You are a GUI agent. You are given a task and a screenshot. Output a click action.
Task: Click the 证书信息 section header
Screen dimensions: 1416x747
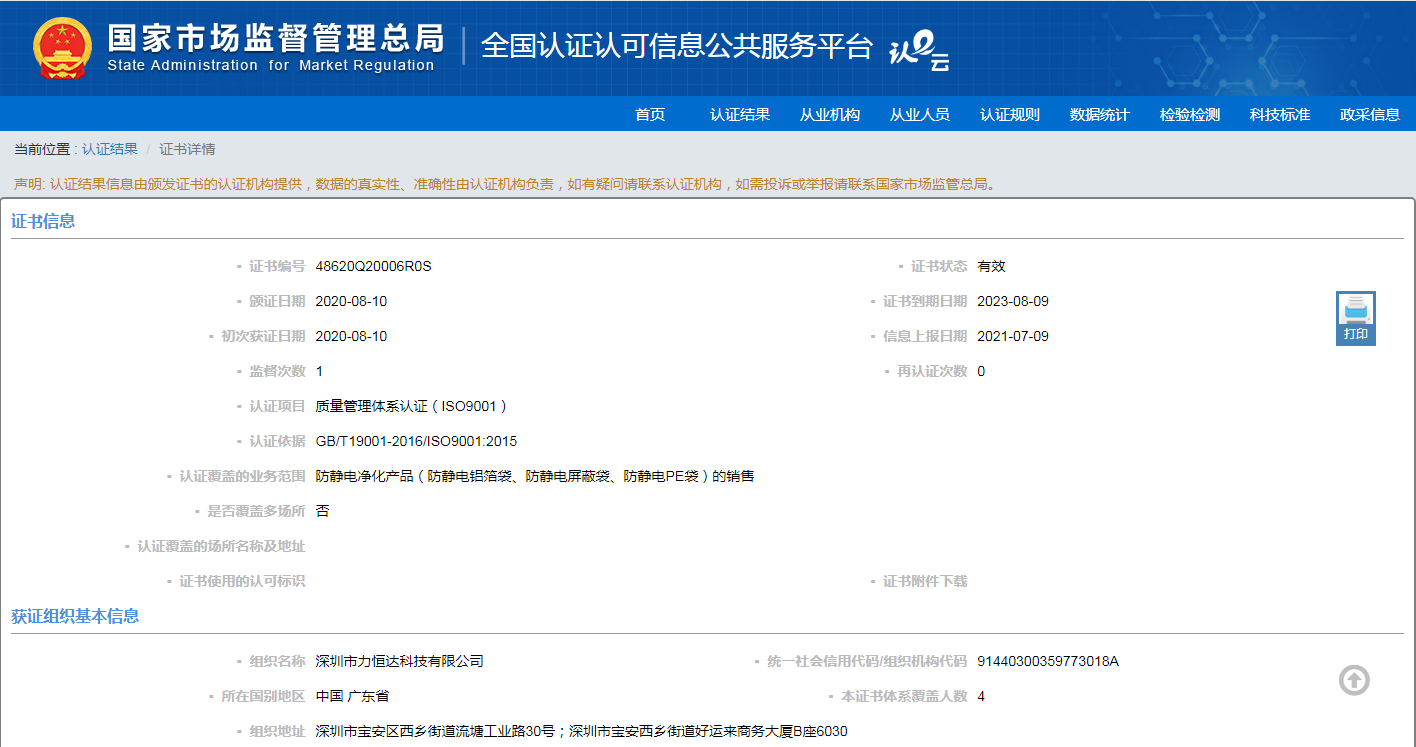43,221
